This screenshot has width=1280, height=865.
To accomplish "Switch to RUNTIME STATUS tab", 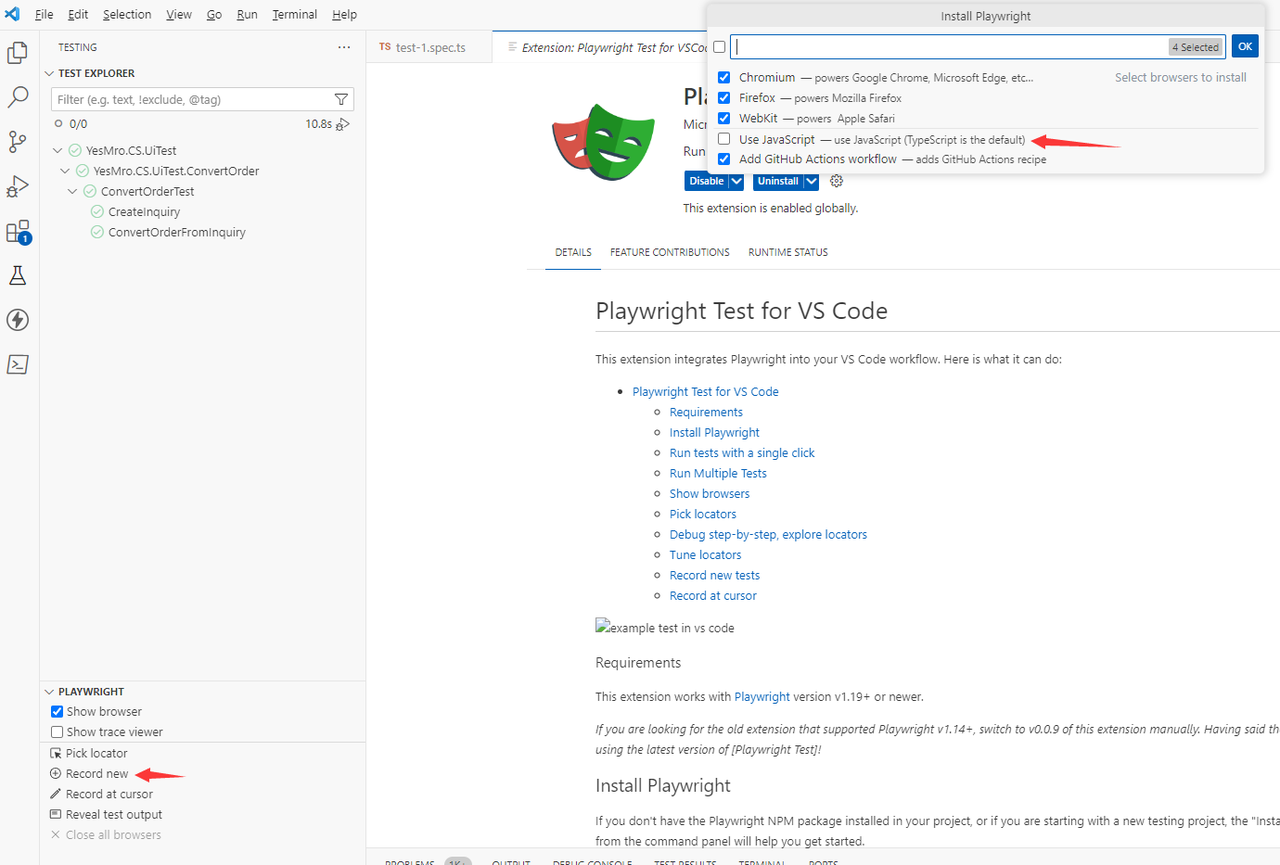I will click(788, 252).
